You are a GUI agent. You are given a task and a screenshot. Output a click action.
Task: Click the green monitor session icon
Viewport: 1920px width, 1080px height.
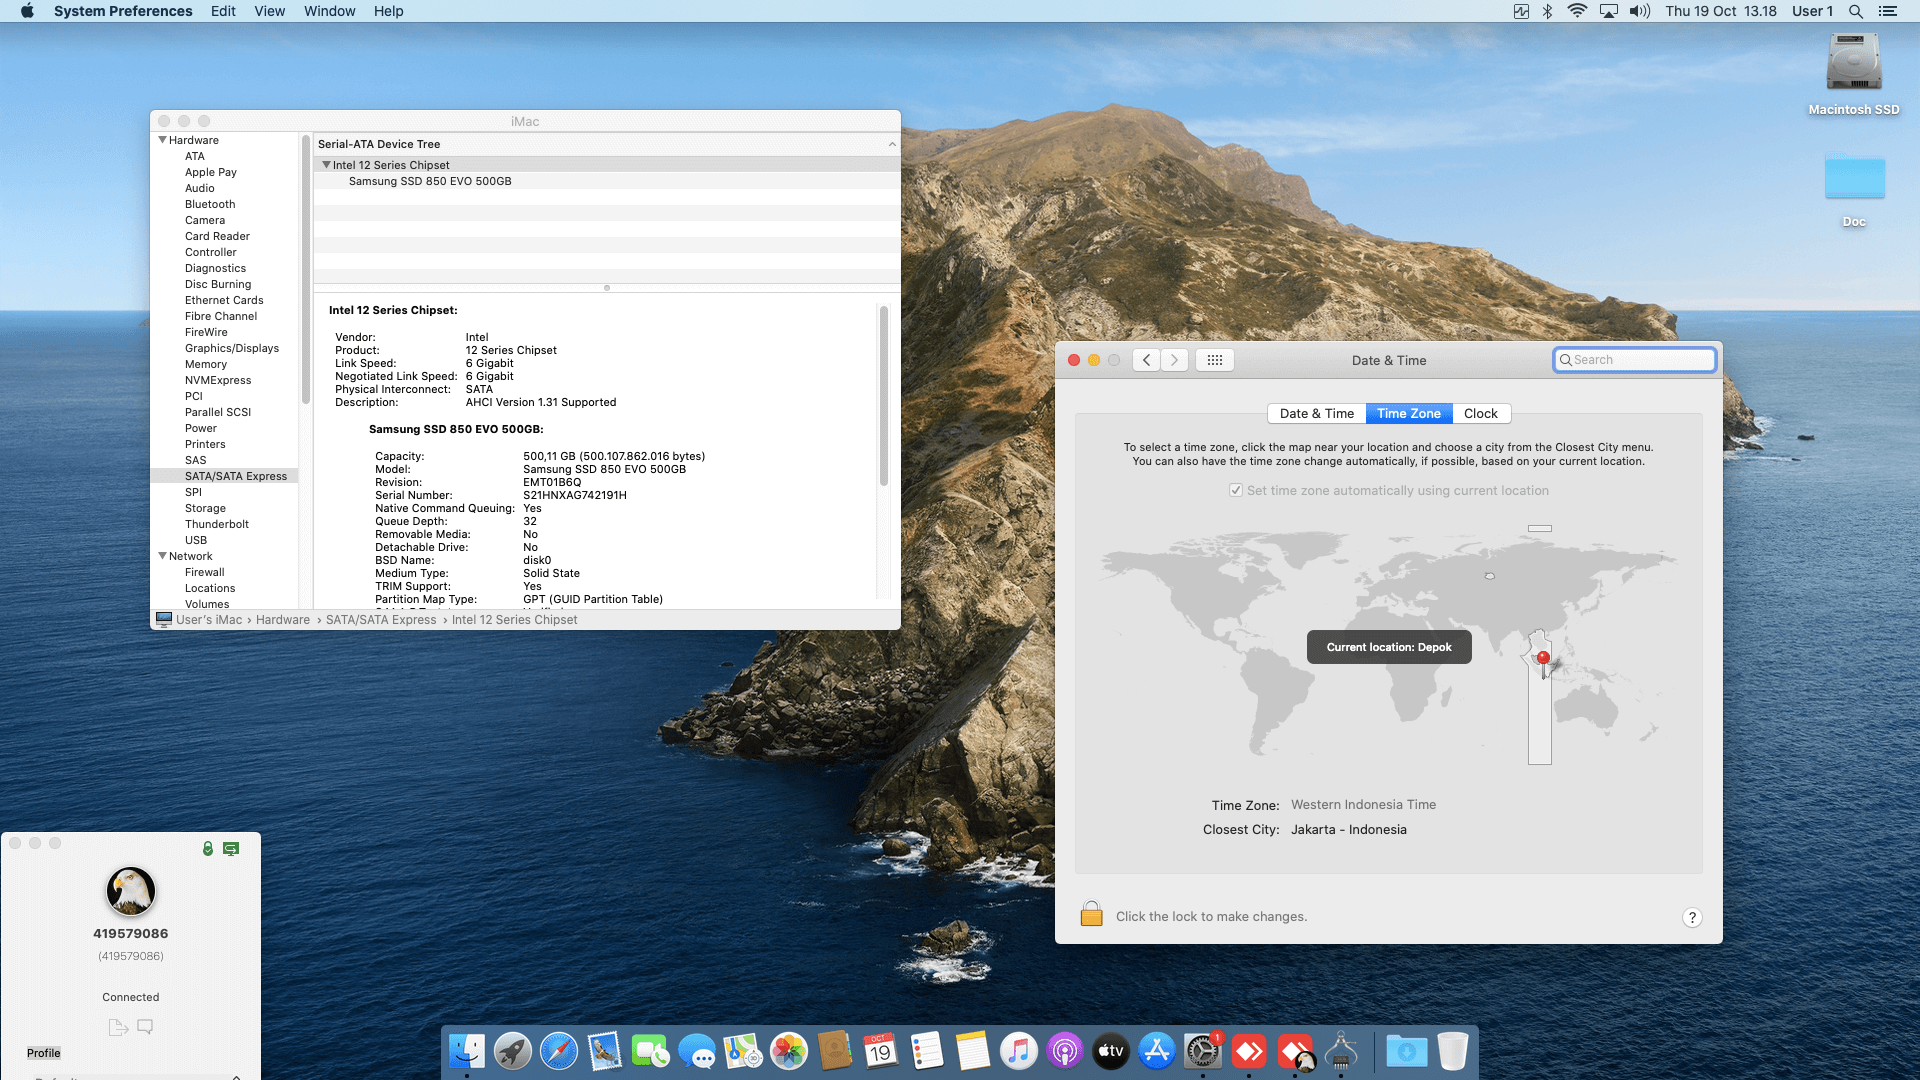point(231,848)
